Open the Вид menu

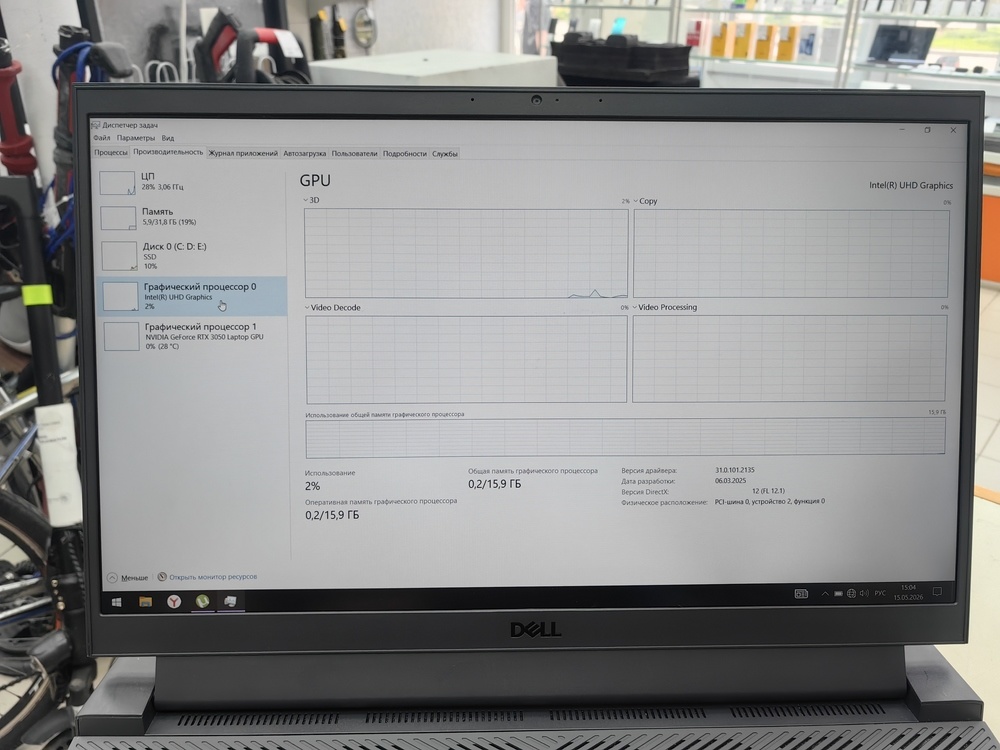168,138
